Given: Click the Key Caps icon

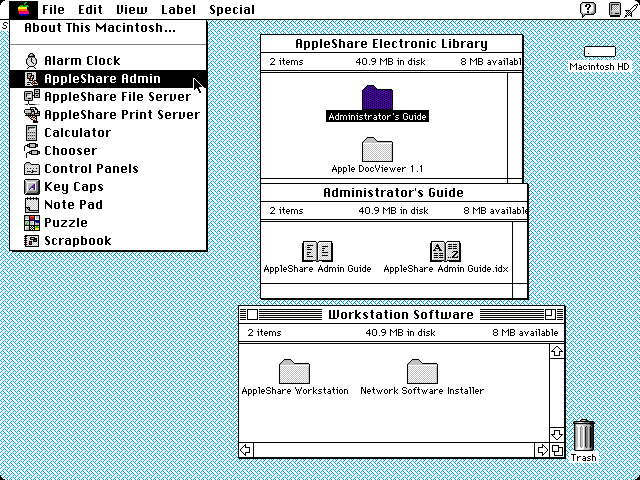Looking at the screenshot, I should 31,187.
